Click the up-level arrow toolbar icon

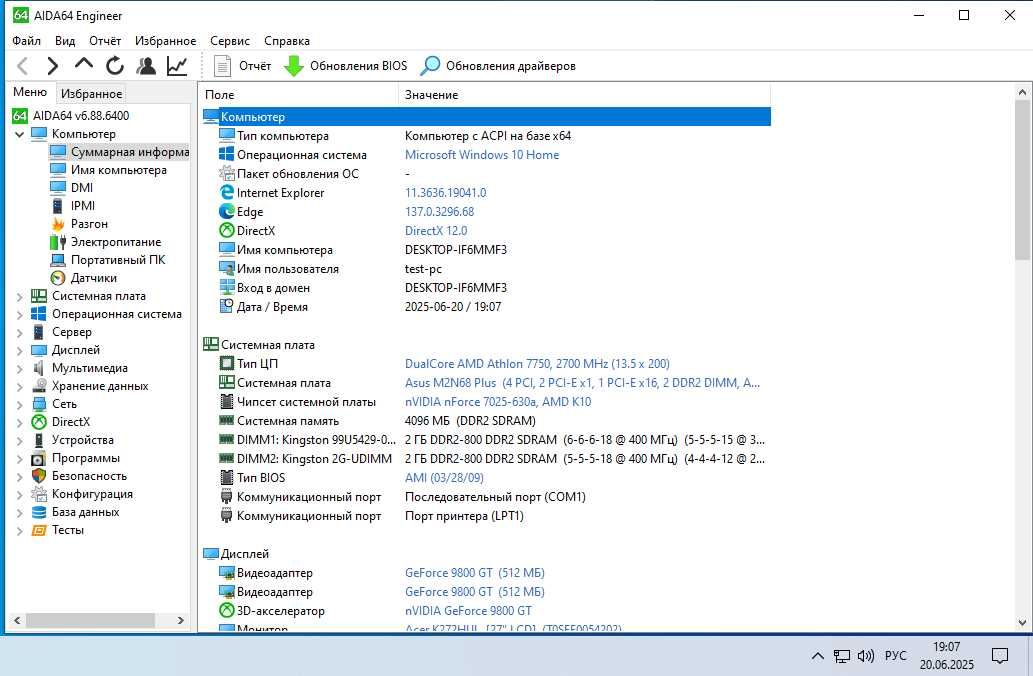(84, 65)
